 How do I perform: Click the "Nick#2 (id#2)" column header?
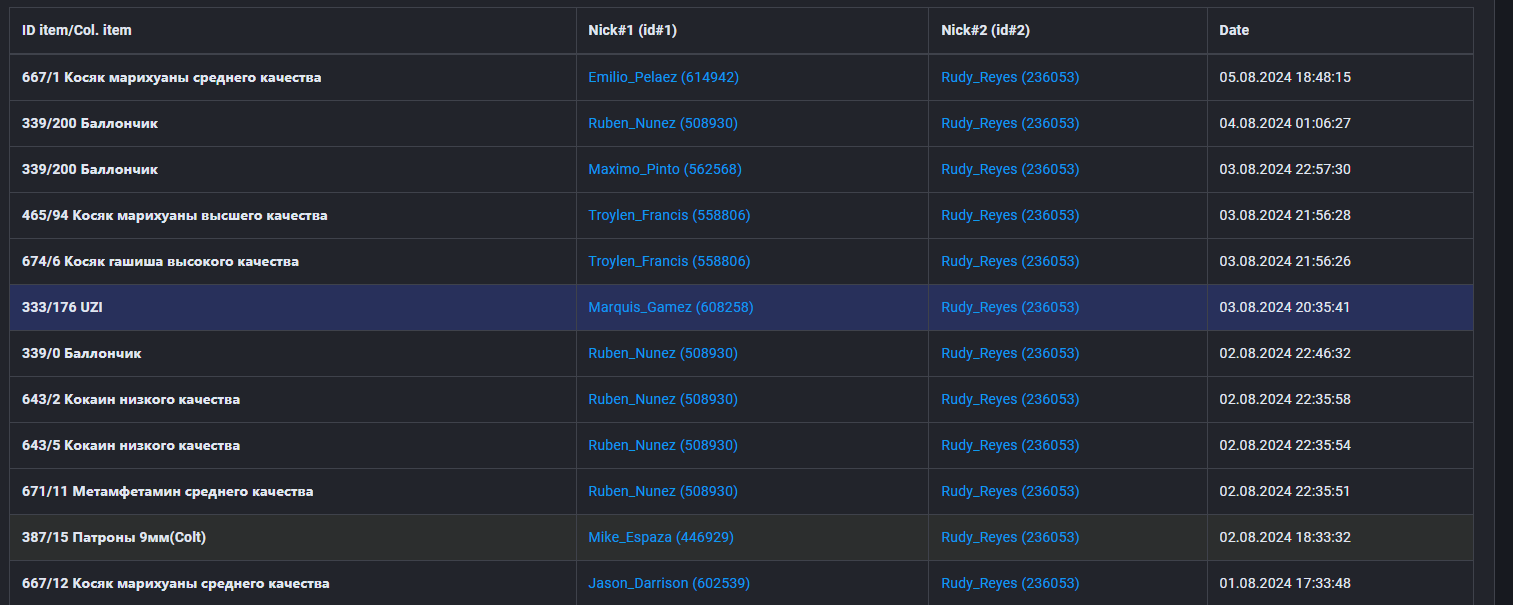[985, 30]
